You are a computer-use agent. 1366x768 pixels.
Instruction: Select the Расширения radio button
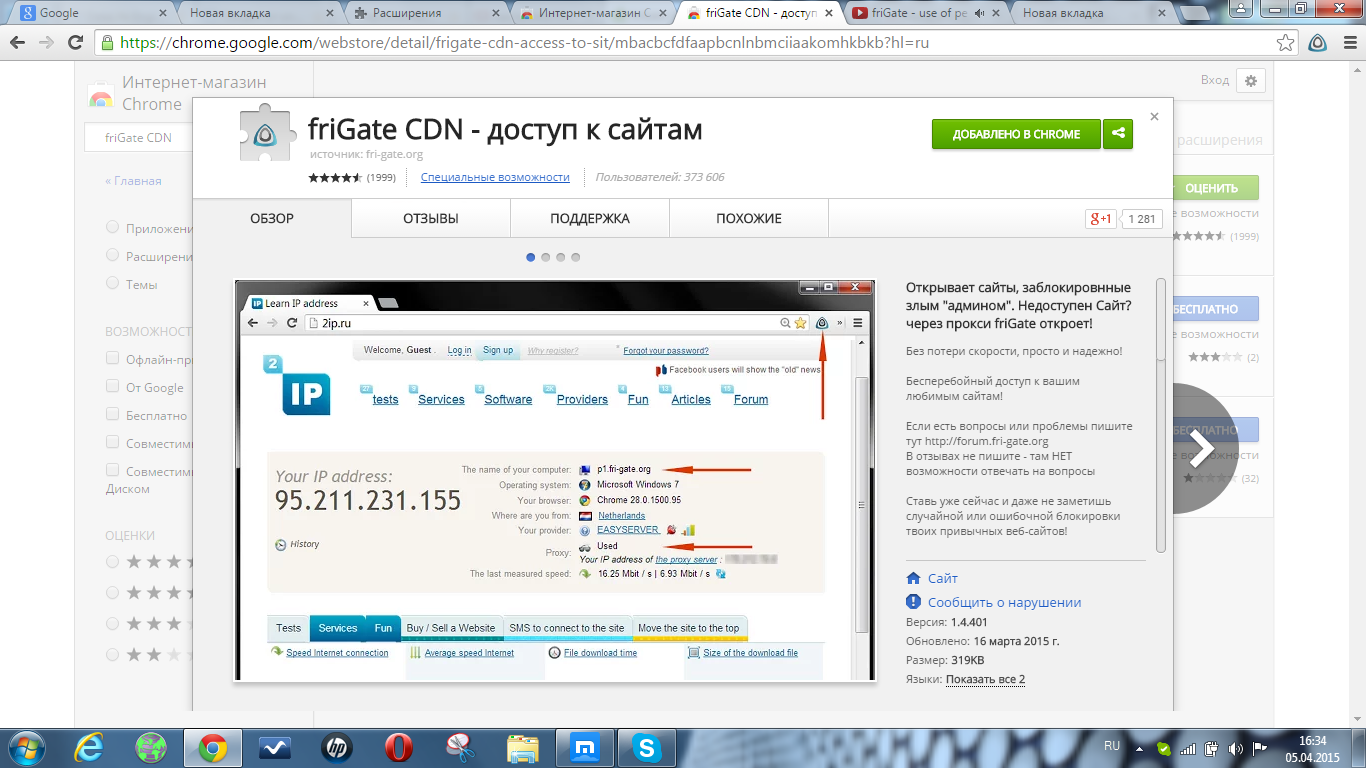[113, 256]
